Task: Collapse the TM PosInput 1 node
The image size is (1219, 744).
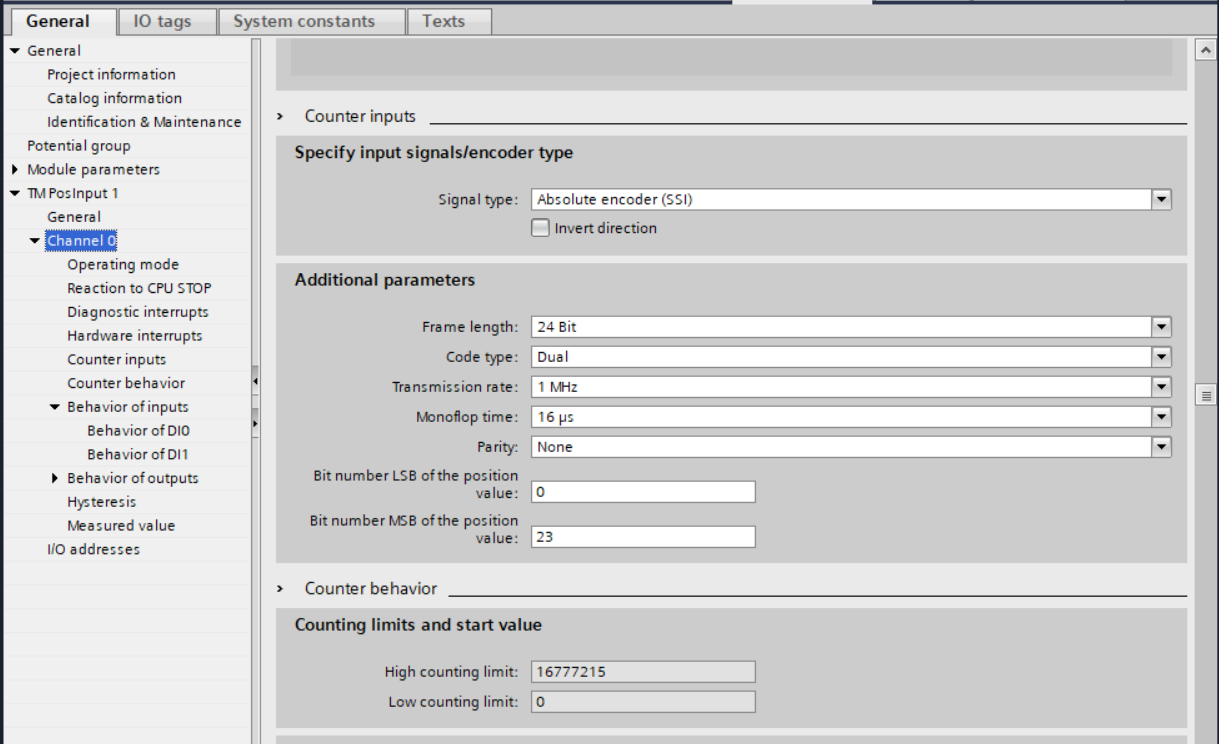Action: tap(15, 193)
